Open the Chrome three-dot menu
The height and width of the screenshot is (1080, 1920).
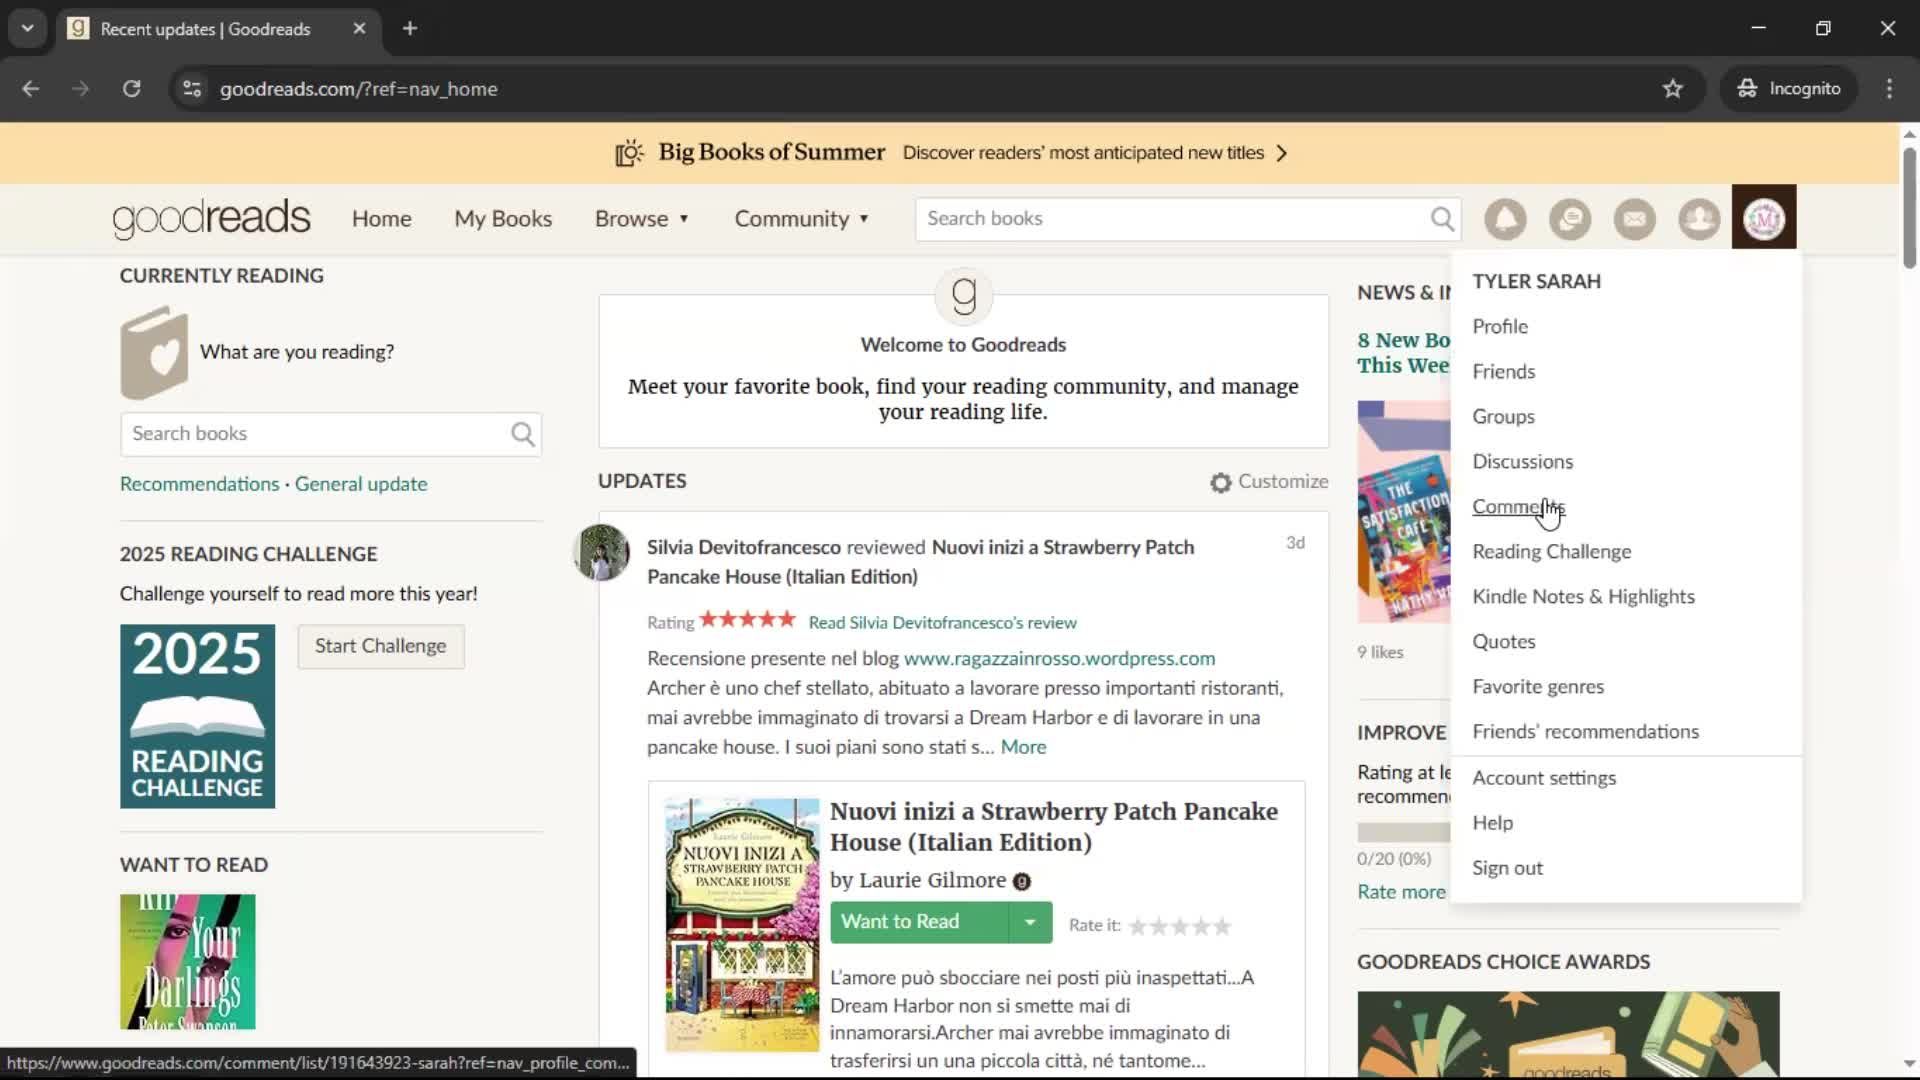[1889, 89]
